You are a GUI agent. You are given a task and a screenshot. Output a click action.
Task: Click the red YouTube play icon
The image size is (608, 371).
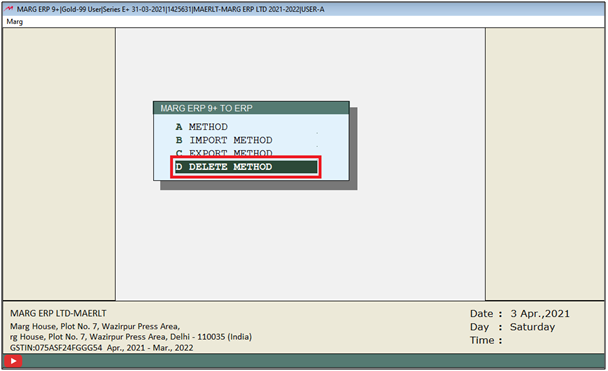click(13, 361)
